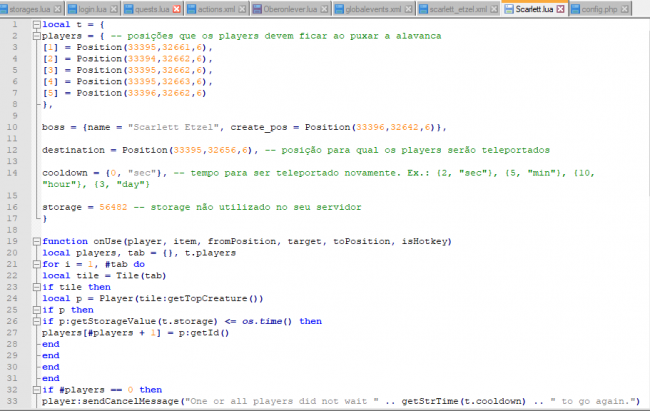Viewport: 650px width, 411px height.
Task: Click 'getTopCreature()' on line 24
Action: pos(215,299)
